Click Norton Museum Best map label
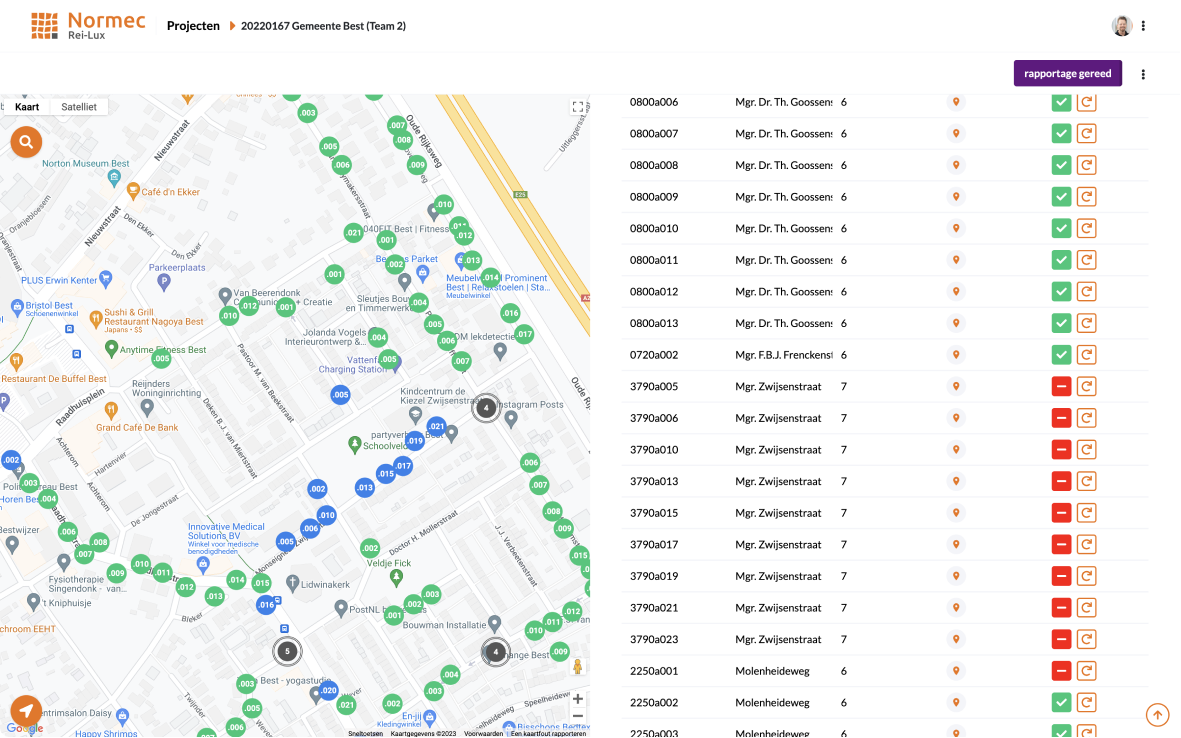Screen dimensions: 1181x738 (x=86, y=163)
